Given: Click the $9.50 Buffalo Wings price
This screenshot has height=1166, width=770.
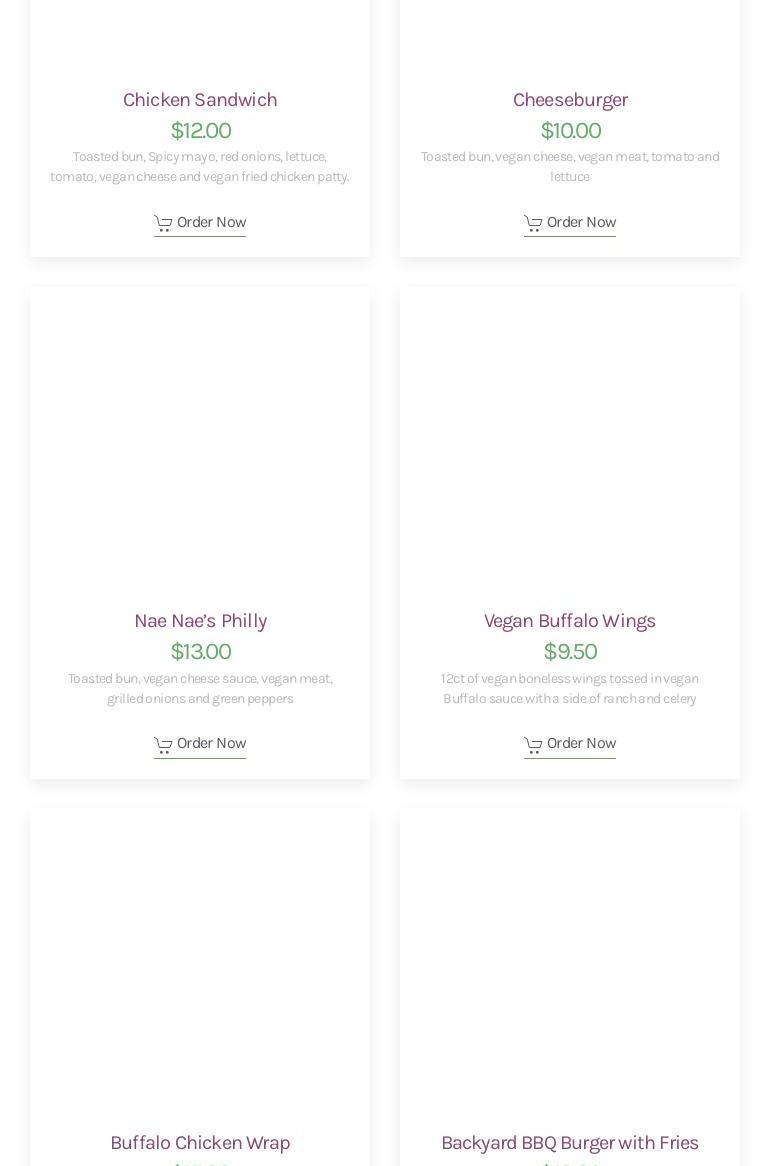Looking at the screenshot, I should 571,652.
